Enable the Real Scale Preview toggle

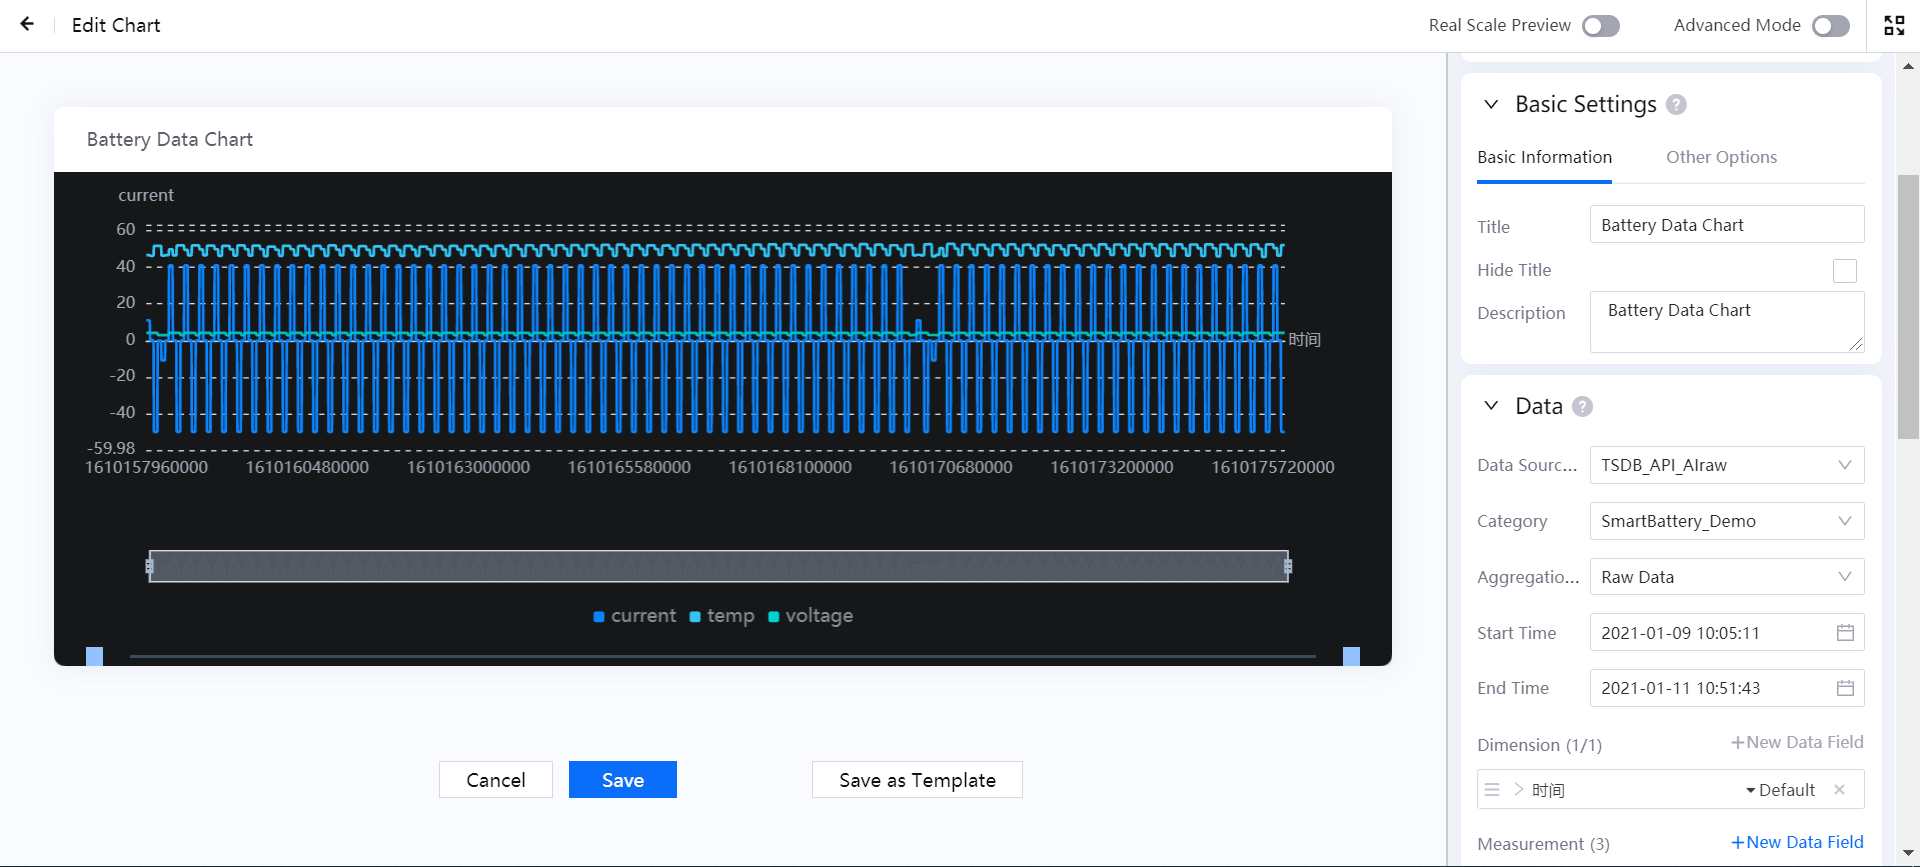1600,26
